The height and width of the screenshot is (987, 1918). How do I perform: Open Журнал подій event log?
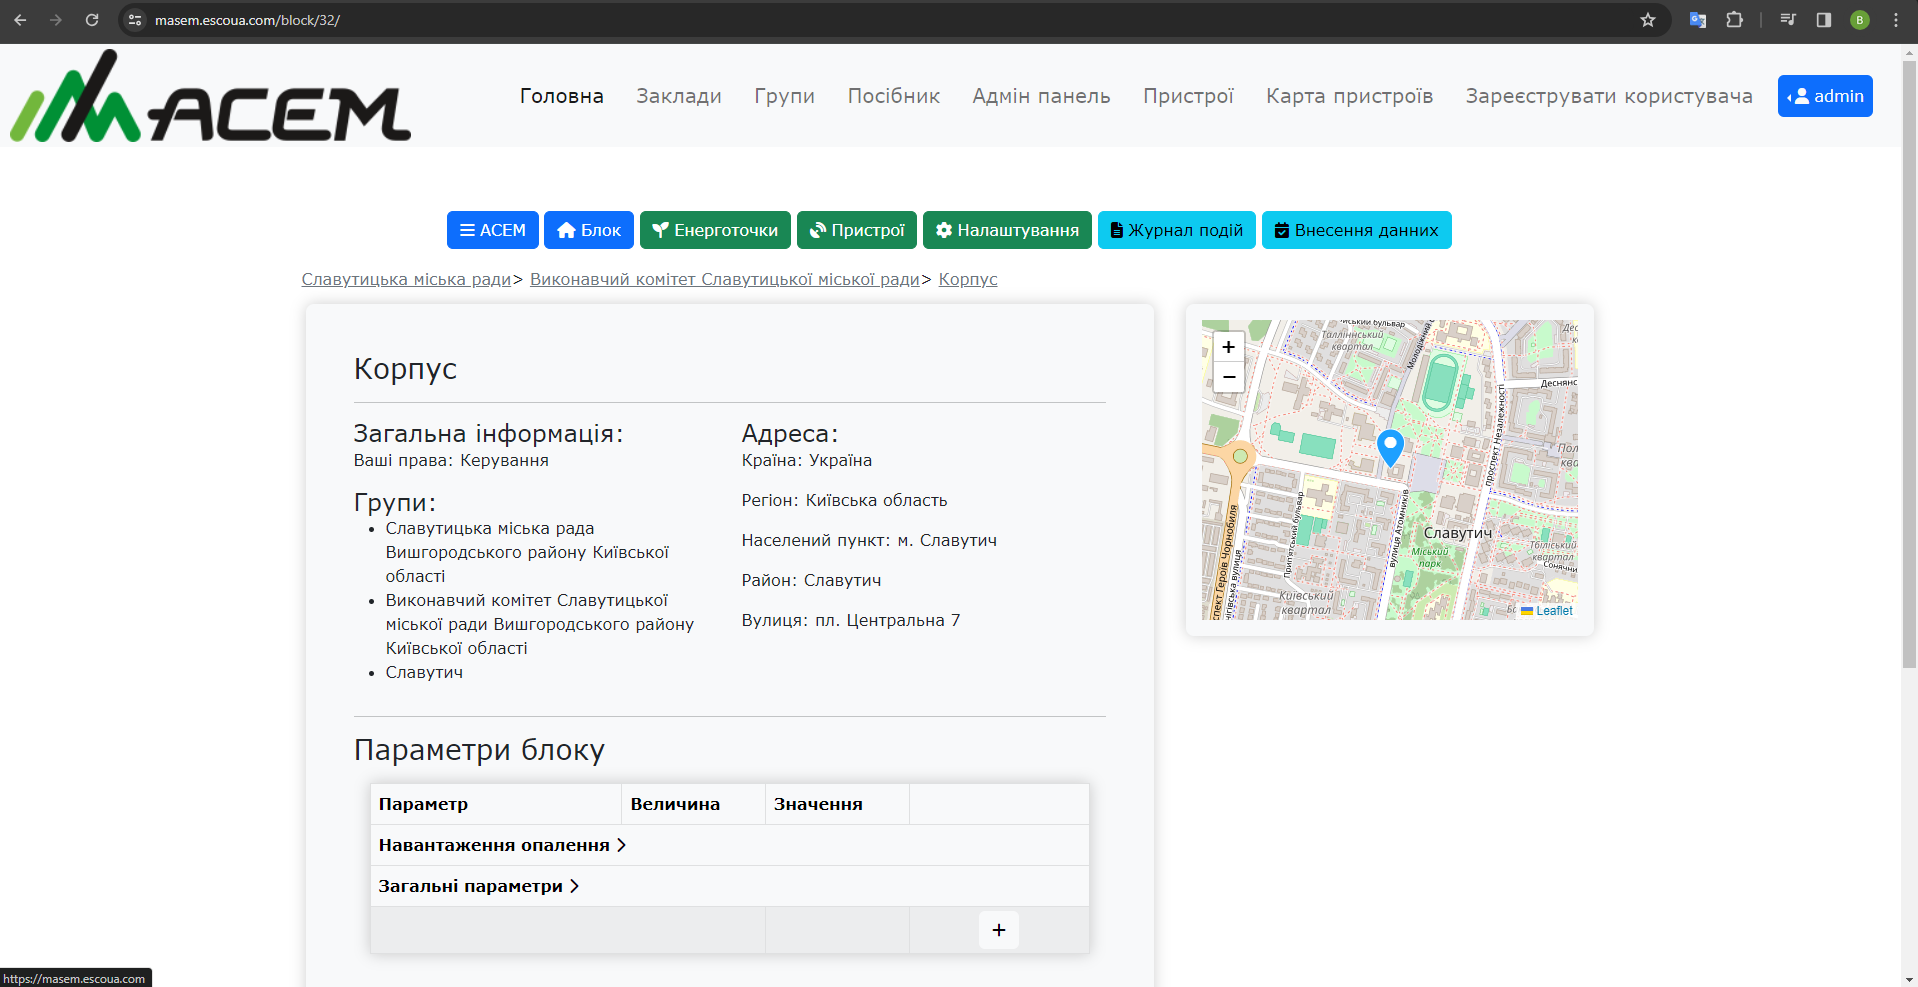click(1176, 230)
